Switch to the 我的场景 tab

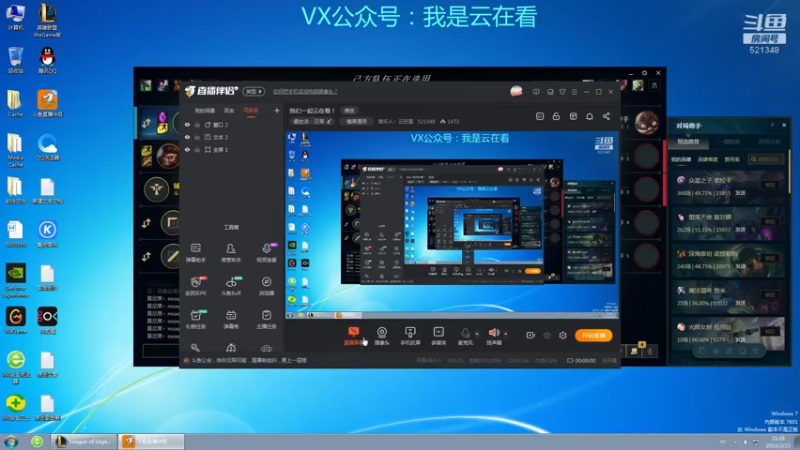(205, 111)
